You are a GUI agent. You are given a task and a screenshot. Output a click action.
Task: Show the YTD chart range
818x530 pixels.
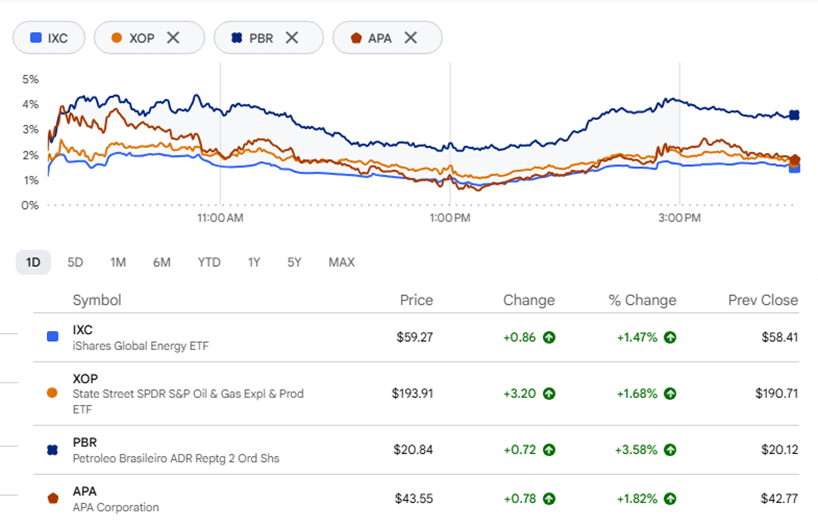209,262
